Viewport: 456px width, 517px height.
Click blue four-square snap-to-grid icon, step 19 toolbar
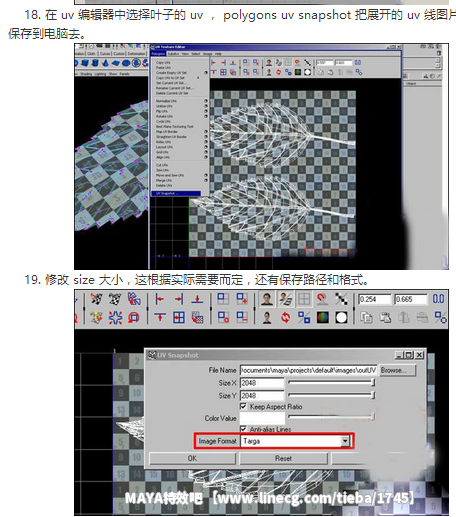pos(179,317)
